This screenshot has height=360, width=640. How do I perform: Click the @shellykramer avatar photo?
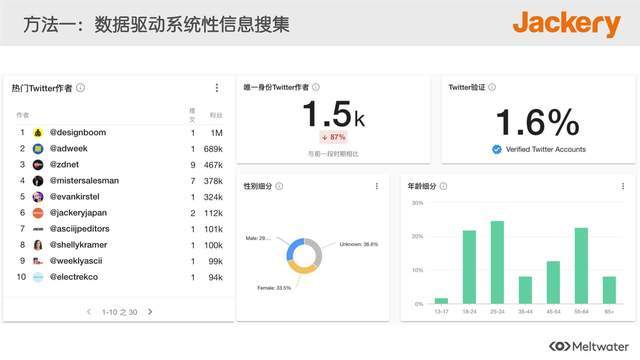pos(38,245)
